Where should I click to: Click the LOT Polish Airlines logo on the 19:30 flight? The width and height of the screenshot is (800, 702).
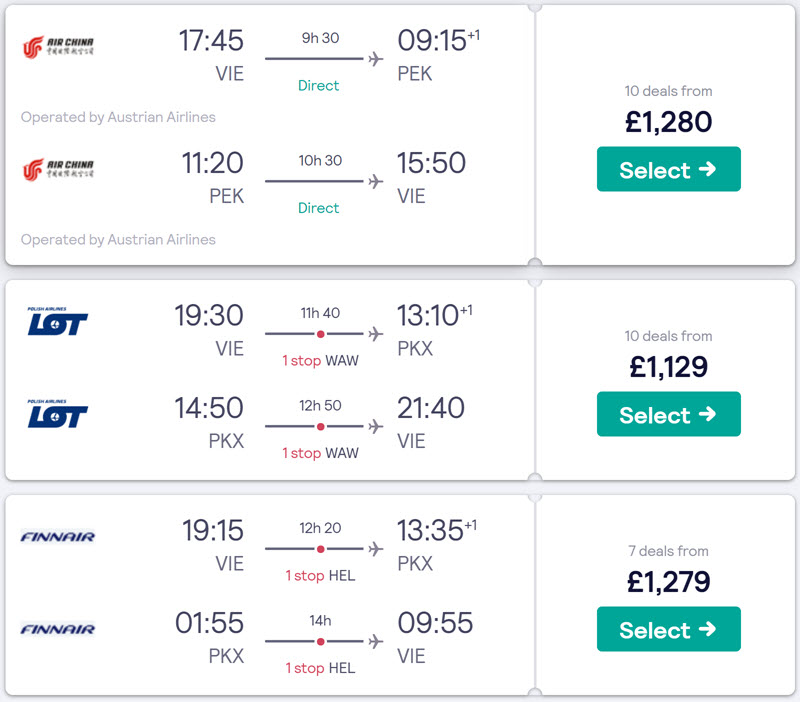(58, 321)
